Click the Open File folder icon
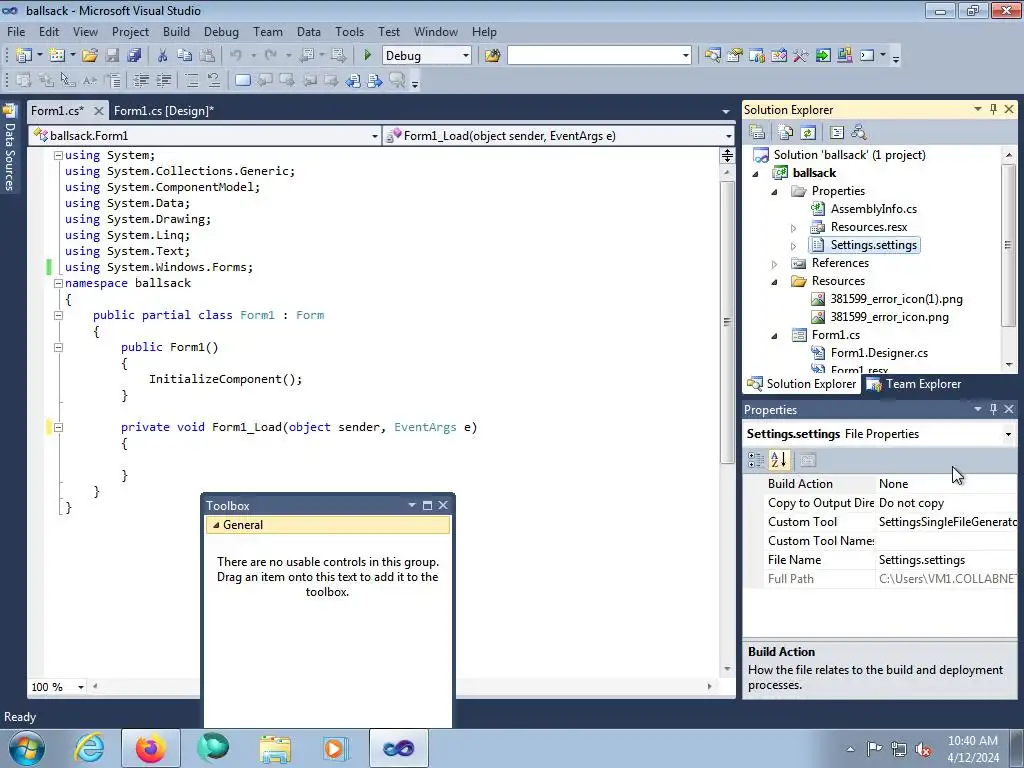This screenshot has height=768, width=1024. [x=90, y=56]
